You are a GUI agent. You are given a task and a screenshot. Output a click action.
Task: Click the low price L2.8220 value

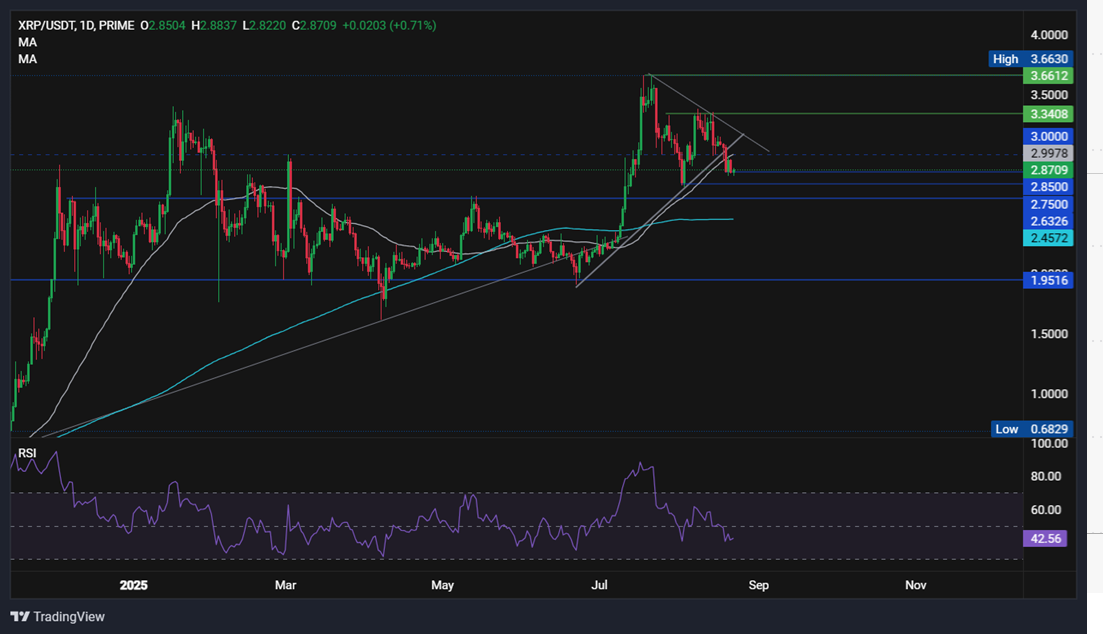(x=264, y=25)
